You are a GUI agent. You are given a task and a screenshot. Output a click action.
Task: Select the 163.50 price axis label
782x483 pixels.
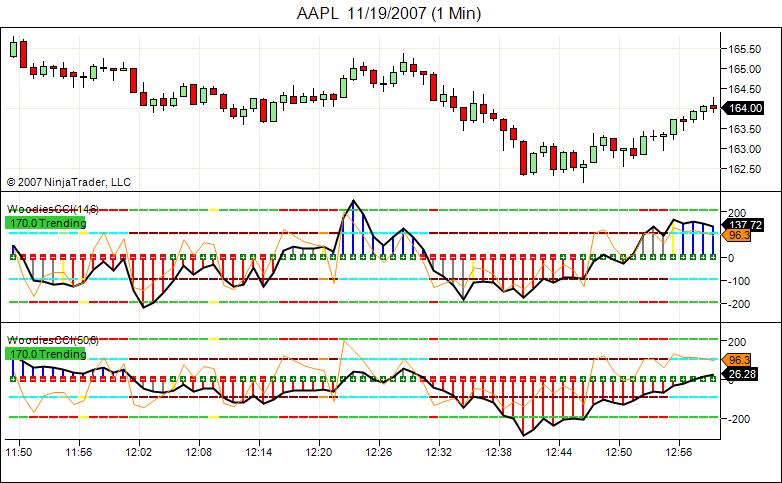point(745,129)
